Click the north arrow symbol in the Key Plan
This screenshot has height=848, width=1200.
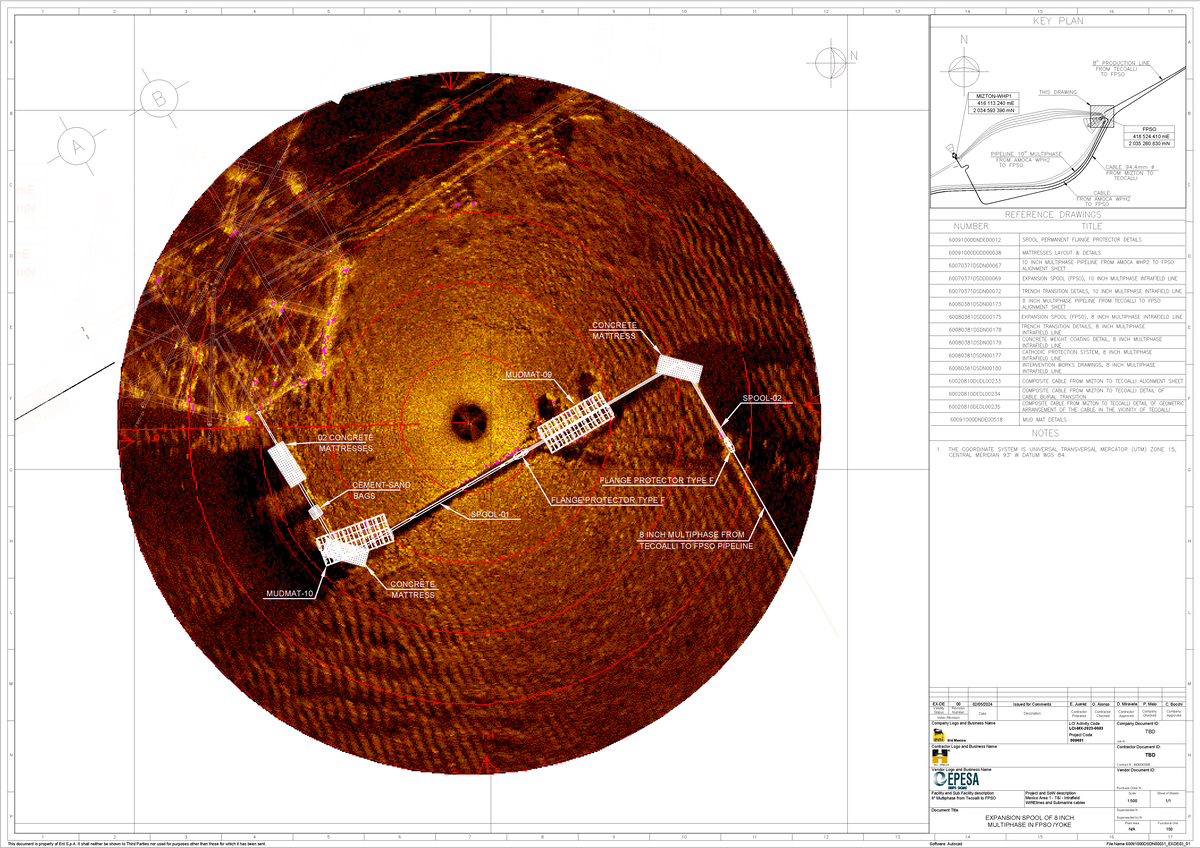tap(964, 71)
